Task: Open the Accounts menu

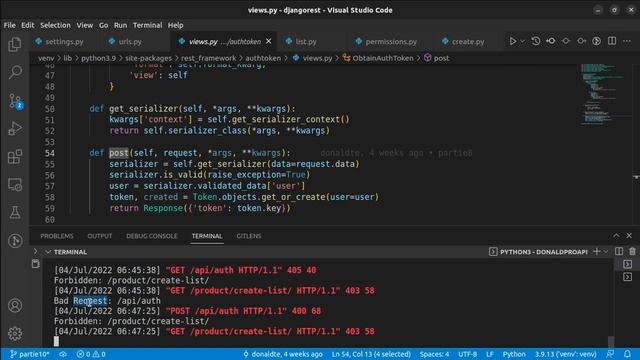Action: (15, 305)
